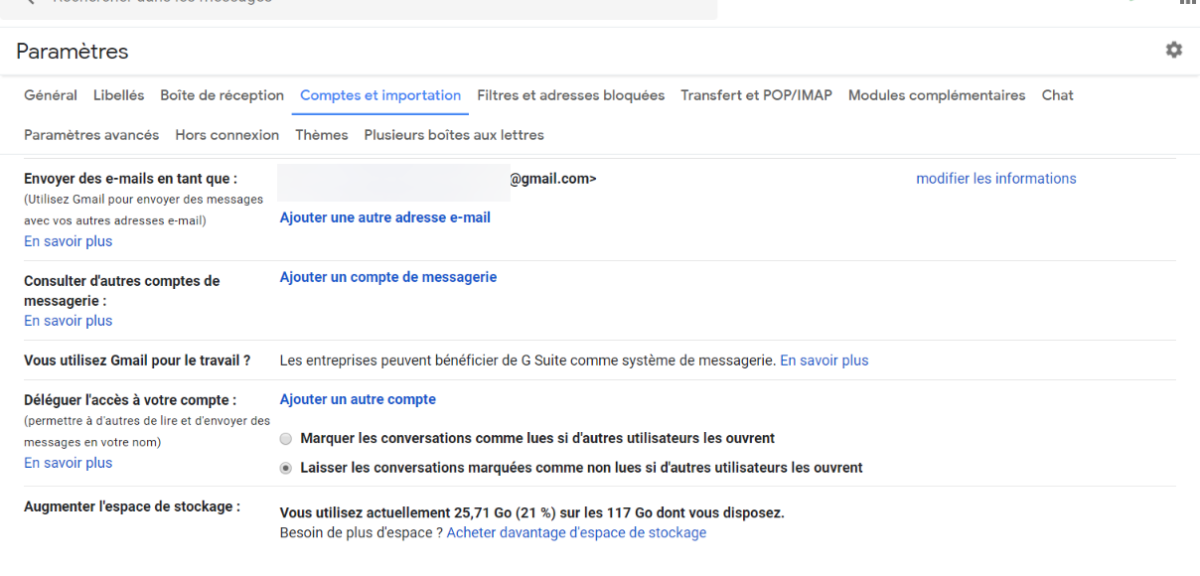Image resolution: width=1200 pixels, height=576 pixels.
Task: Open the Filtres et adresses bloquées tab
Action: click(x=570, y=95)
